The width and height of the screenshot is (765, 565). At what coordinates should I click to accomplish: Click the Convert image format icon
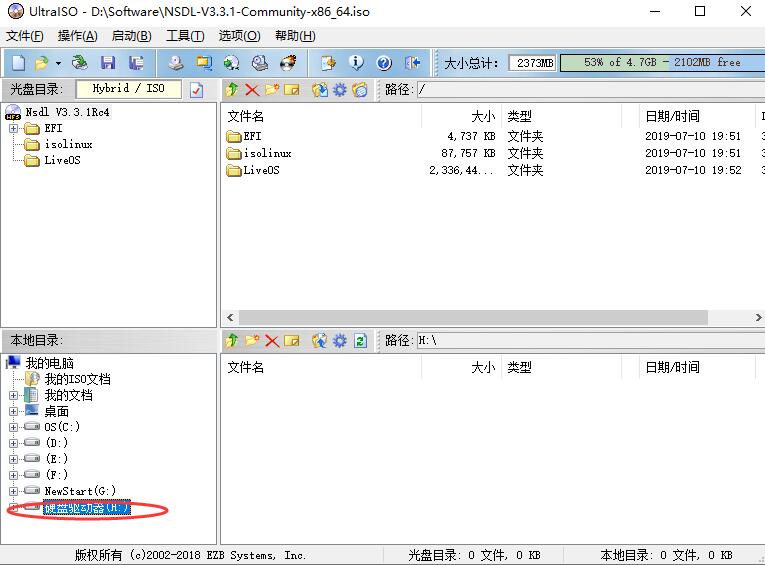[204, 63]
